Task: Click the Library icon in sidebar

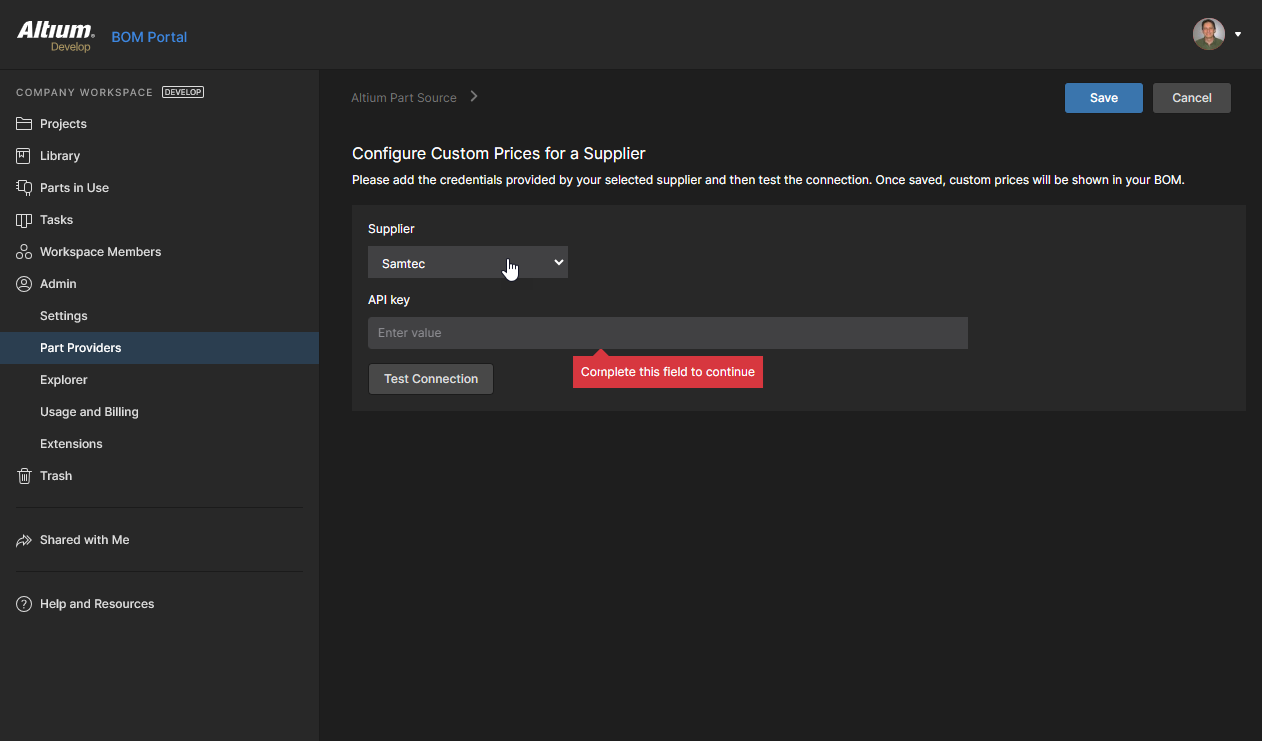Action: (x=24, y=156)
